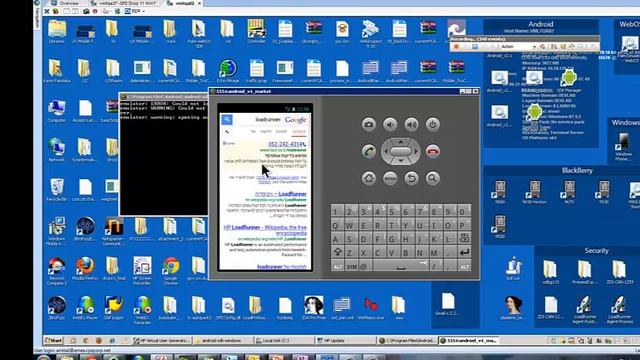Select the Libraries desktop icon
Screen dimensions: 640x360
tap(57, 32)
